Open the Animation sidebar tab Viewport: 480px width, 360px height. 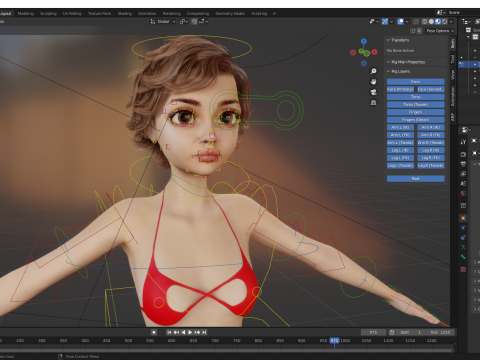tap(453, 96)
